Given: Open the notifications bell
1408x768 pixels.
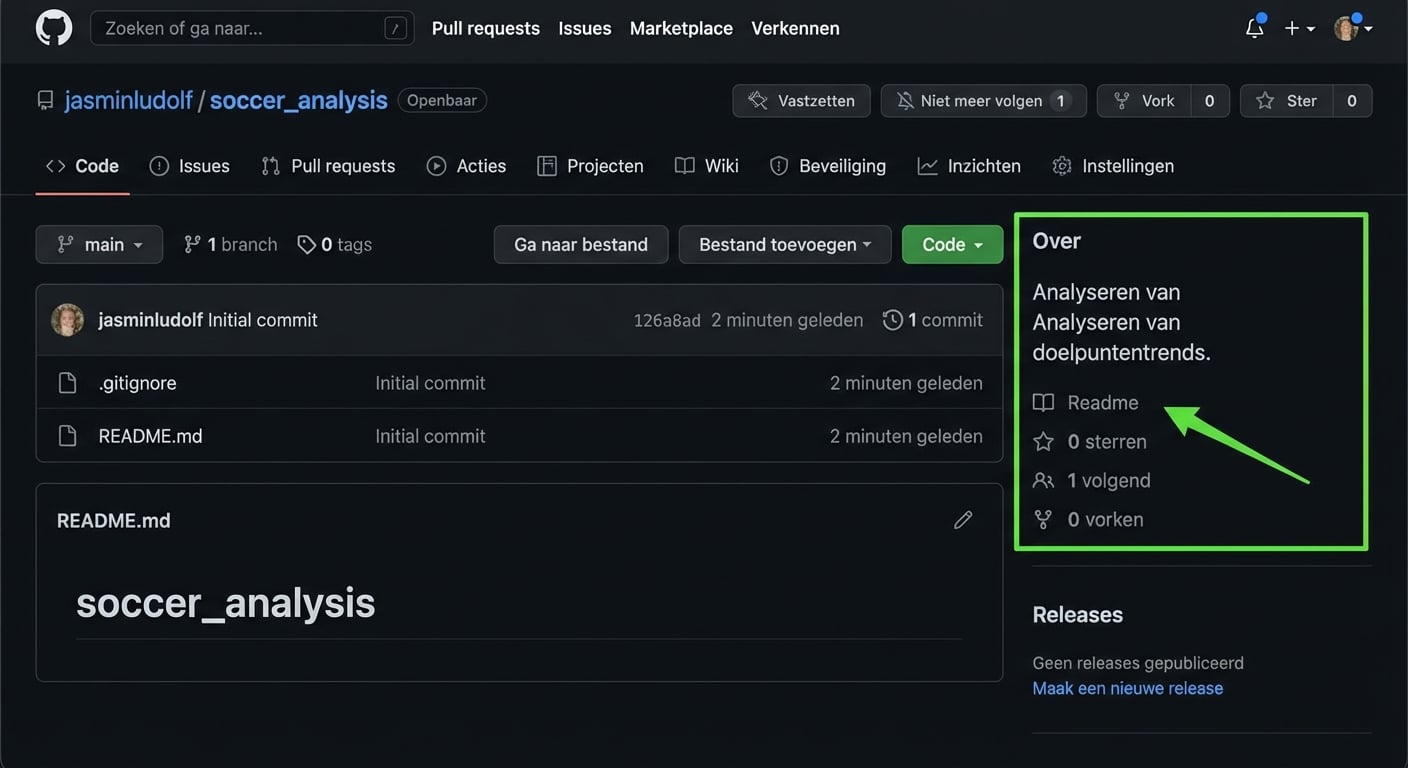Looking at the screenshot, I should (x=1254, y=28).
